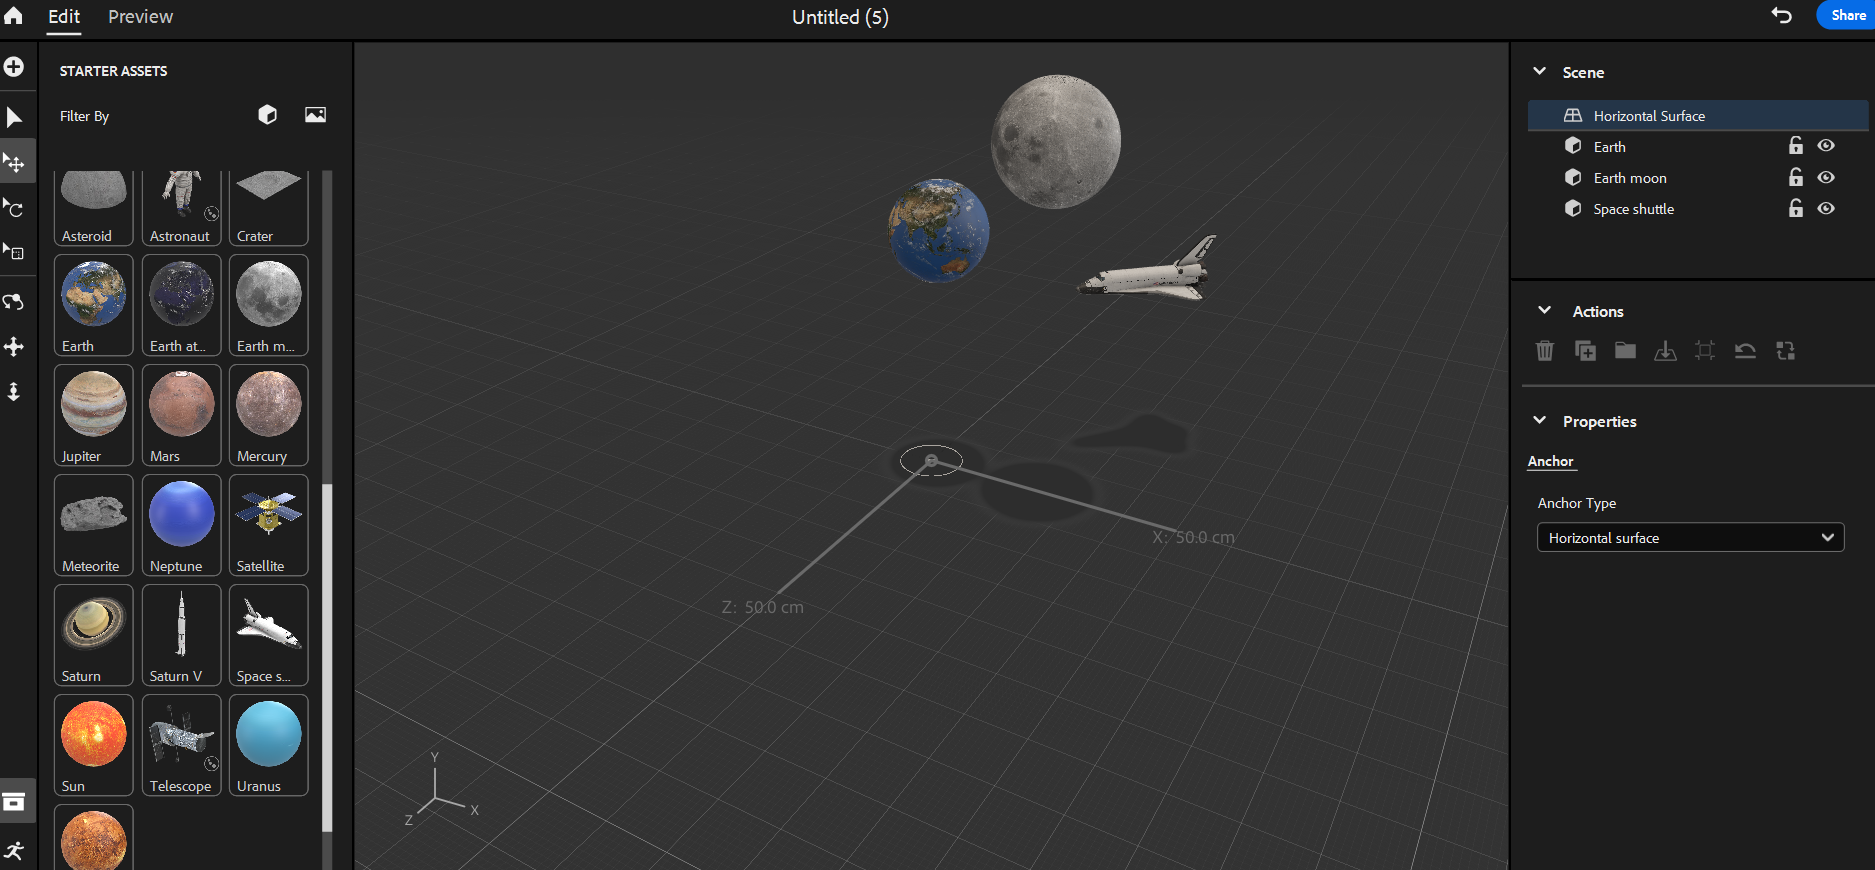
Task: Click the Undo arrow button
Action: tap(1782, 15)
